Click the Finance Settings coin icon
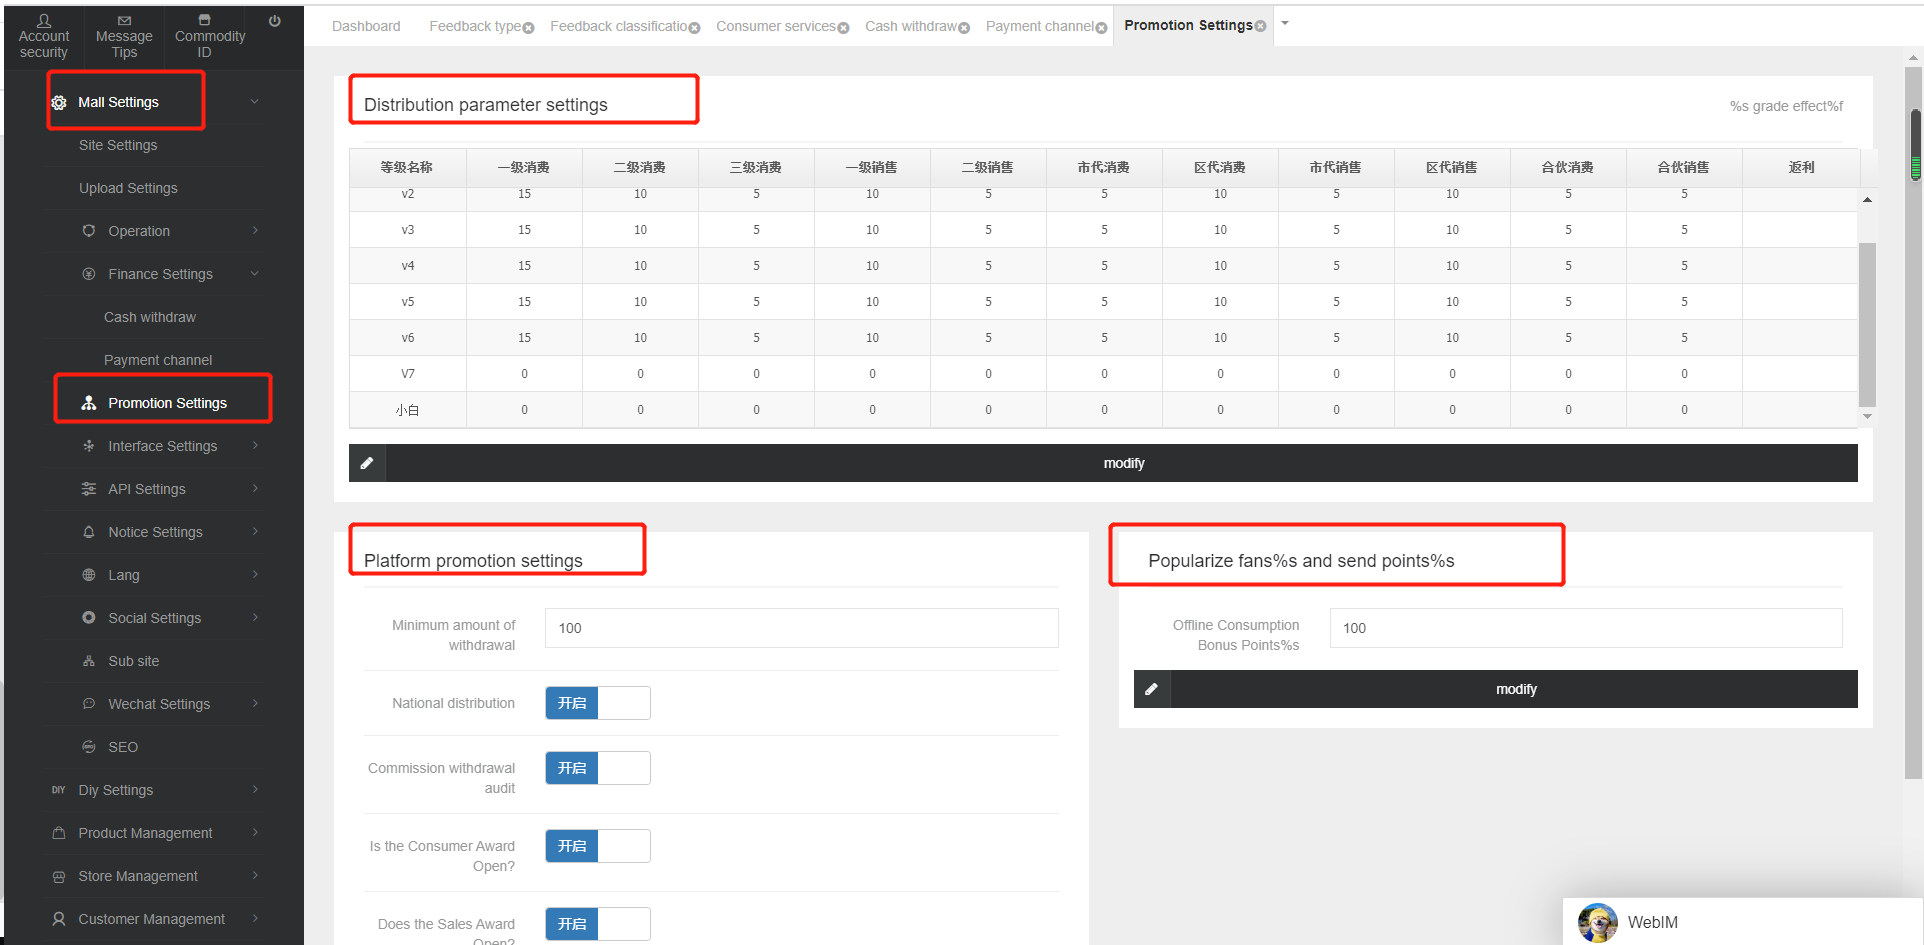Image resolution: width=1924 pixels, height=945 pixels. click(89, 274)
